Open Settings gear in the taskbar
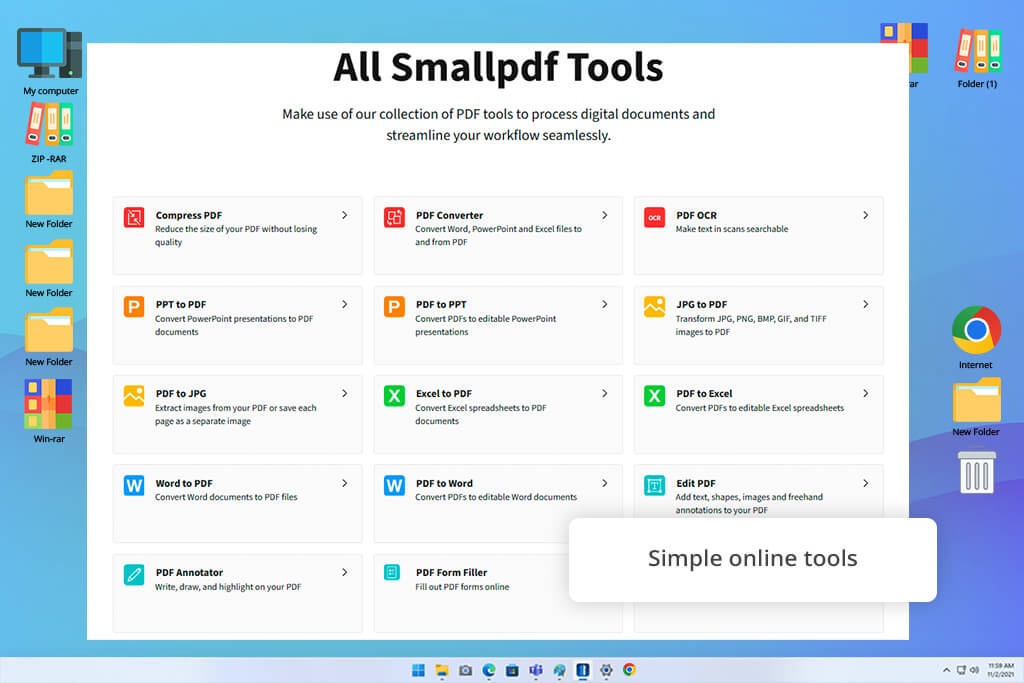 point(606,670)
